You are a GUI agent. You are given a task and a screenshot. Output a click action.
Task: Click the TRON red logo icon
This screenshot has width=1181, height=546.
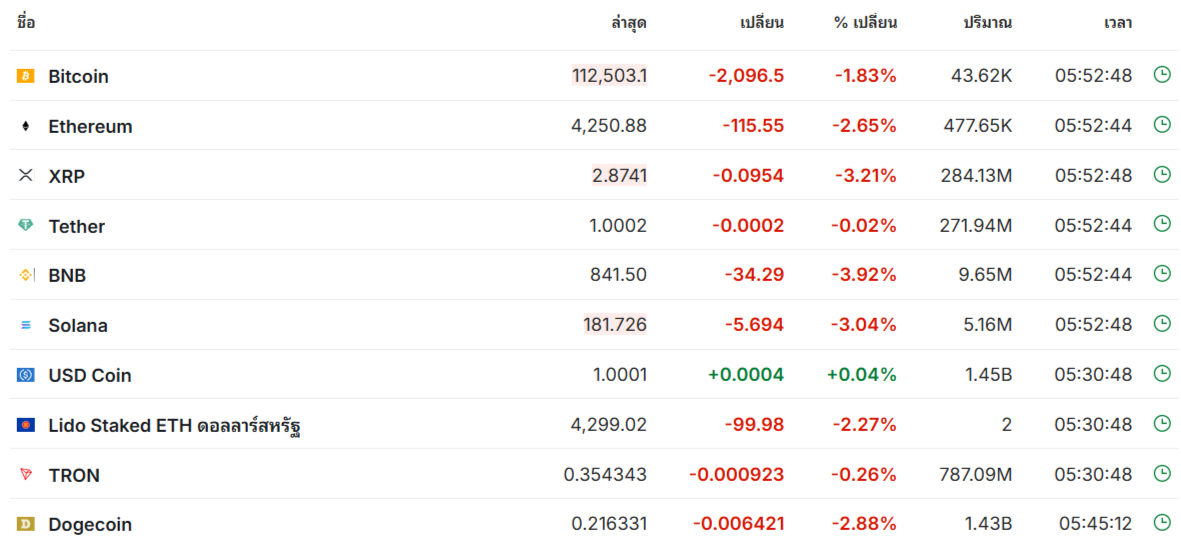[x=26, y=474]
